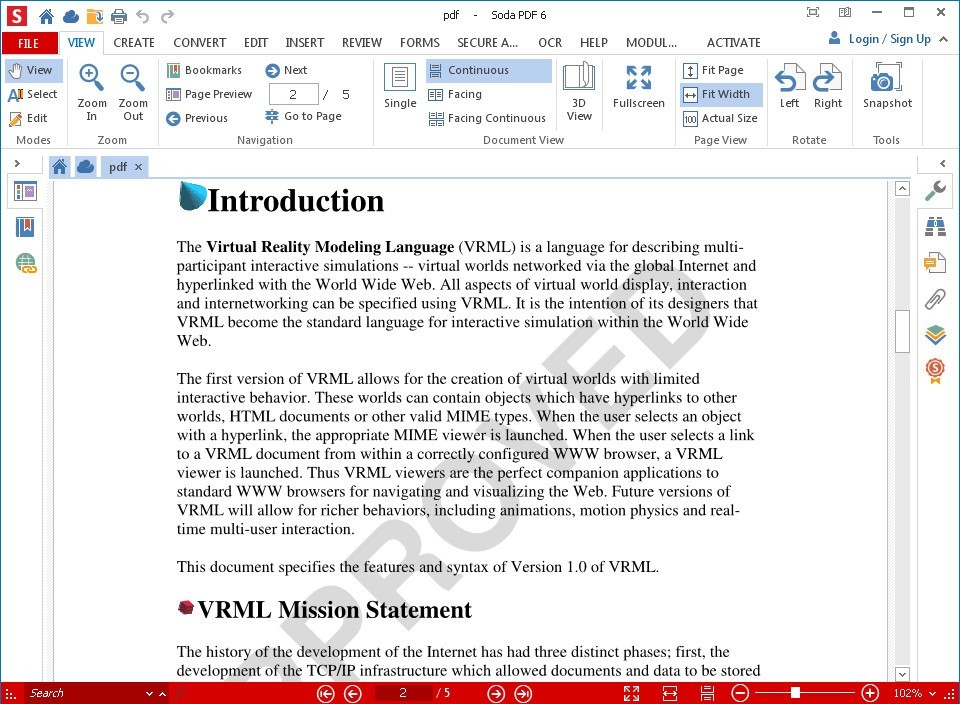960x704 pixels.
Task: Click inside the page number input field
Action: click(293, 93)
